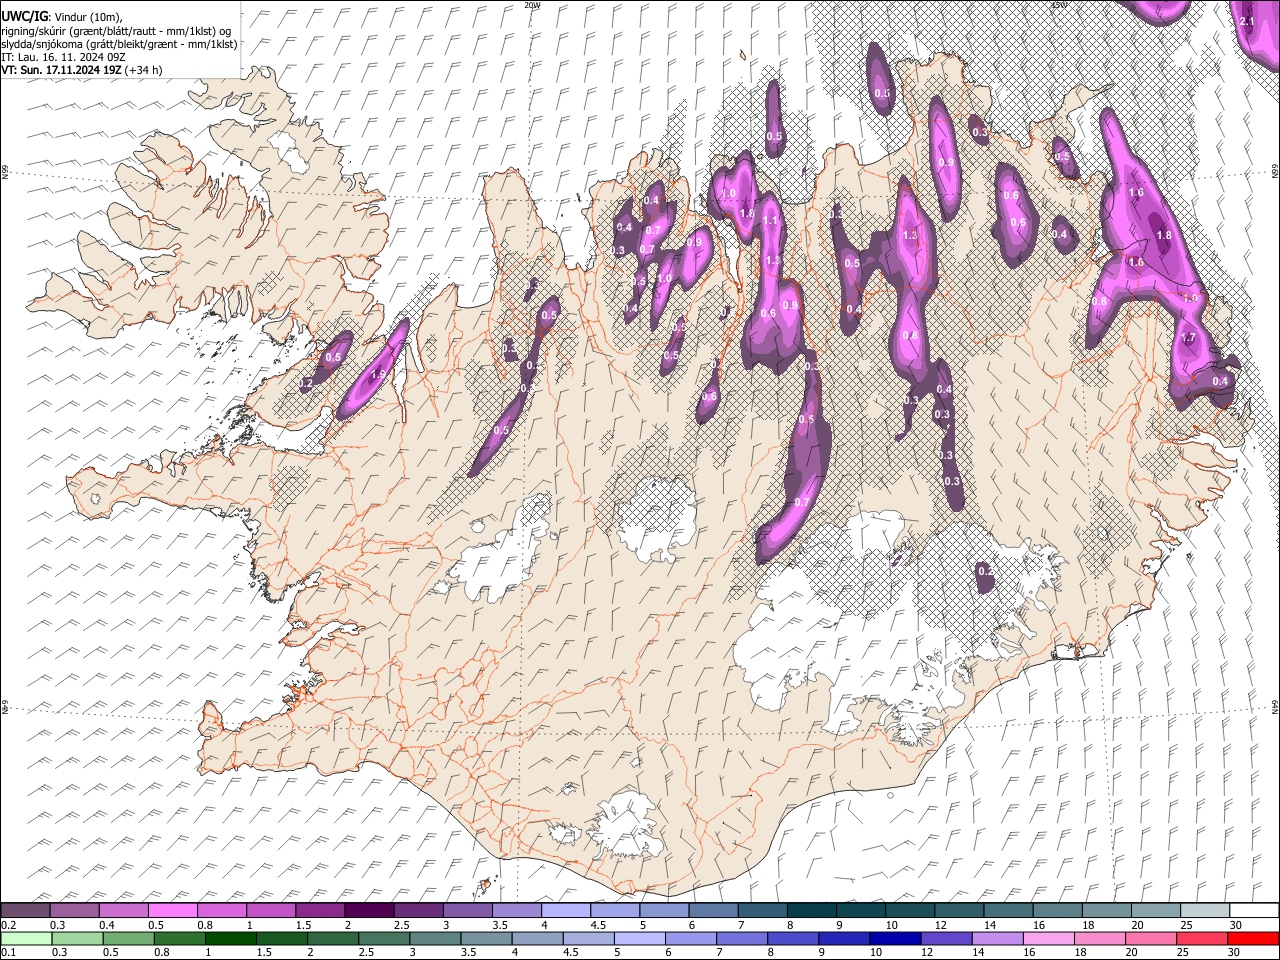
Task: Click the 'IT: Lau. 16. 11. 2024 09Z' line
Action: point(63,57)
